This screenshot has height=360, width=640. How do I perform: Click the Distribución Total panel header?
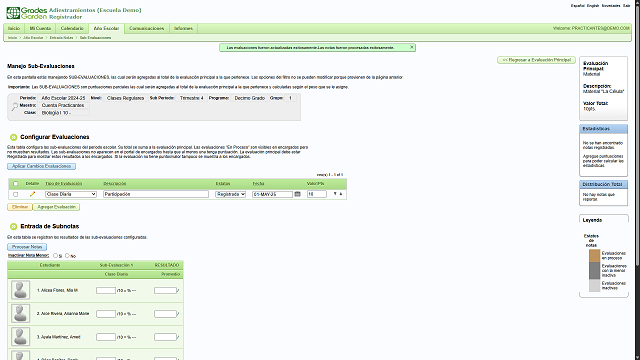tap(604, 184)
